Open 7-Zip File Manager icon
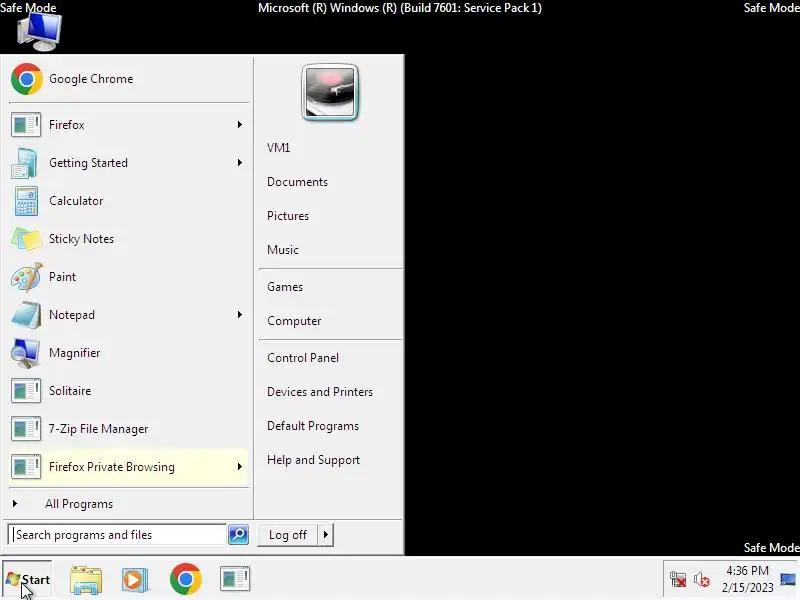The width and height of the screenshot is (800, 600). pos(26,429)
